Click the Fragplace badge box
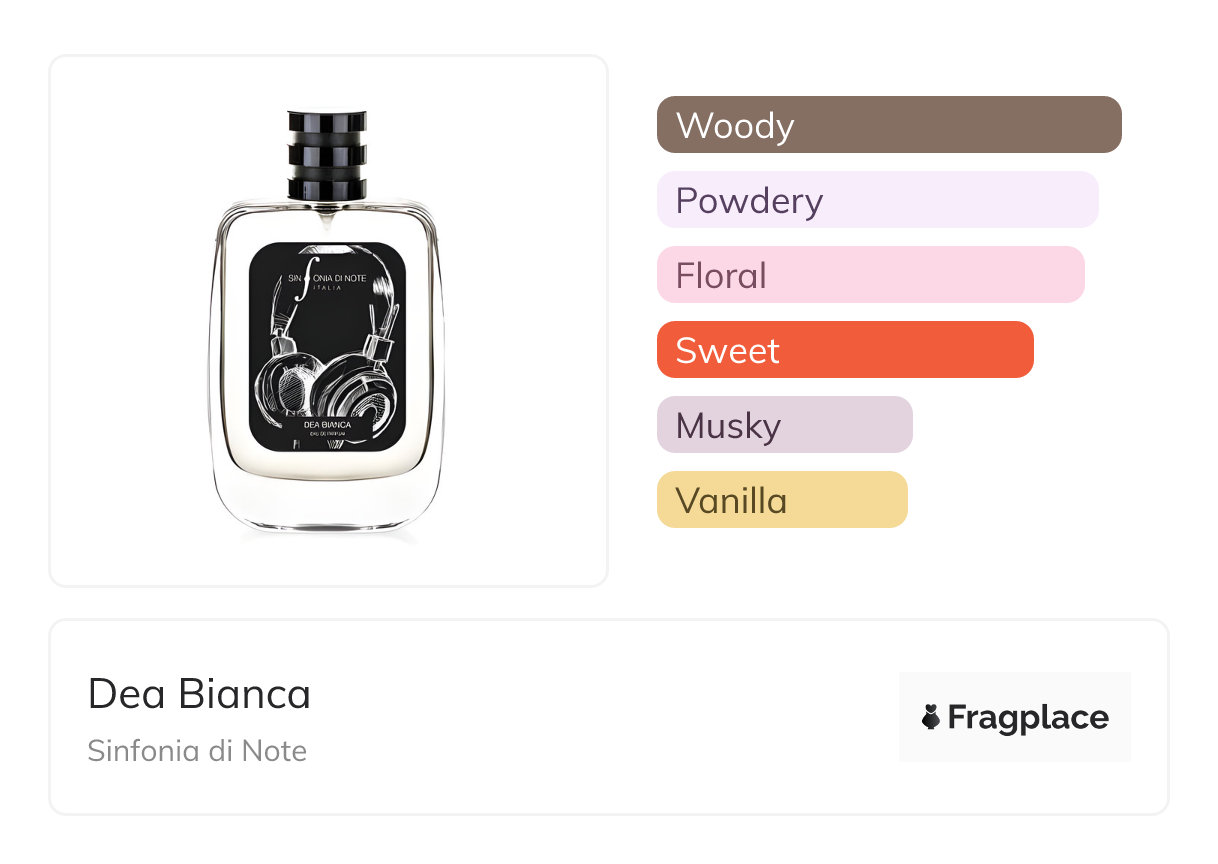1218x864 pixels. pyautogui.click(x=1015, y=717)
